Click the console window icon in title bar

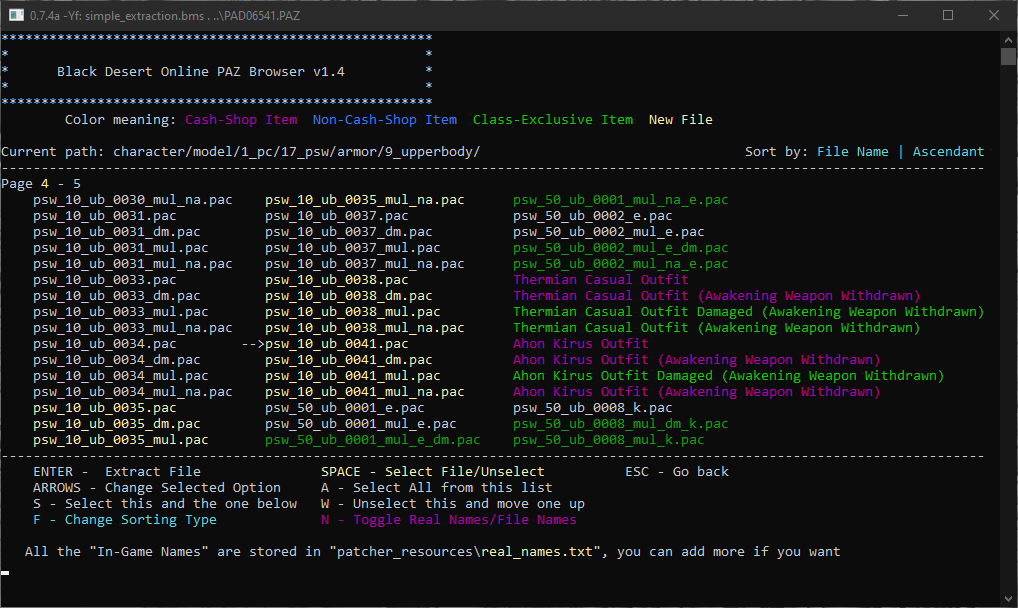click(x=16, y=15)
